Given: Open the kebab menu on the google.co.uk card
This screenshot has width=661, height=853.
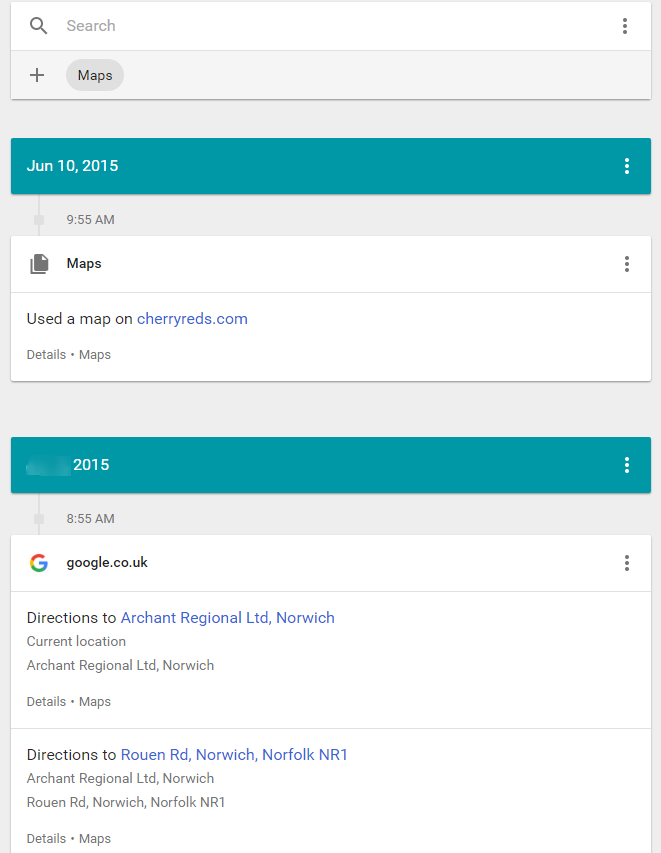Looking at the screenshot, I should tap(627, 563).
